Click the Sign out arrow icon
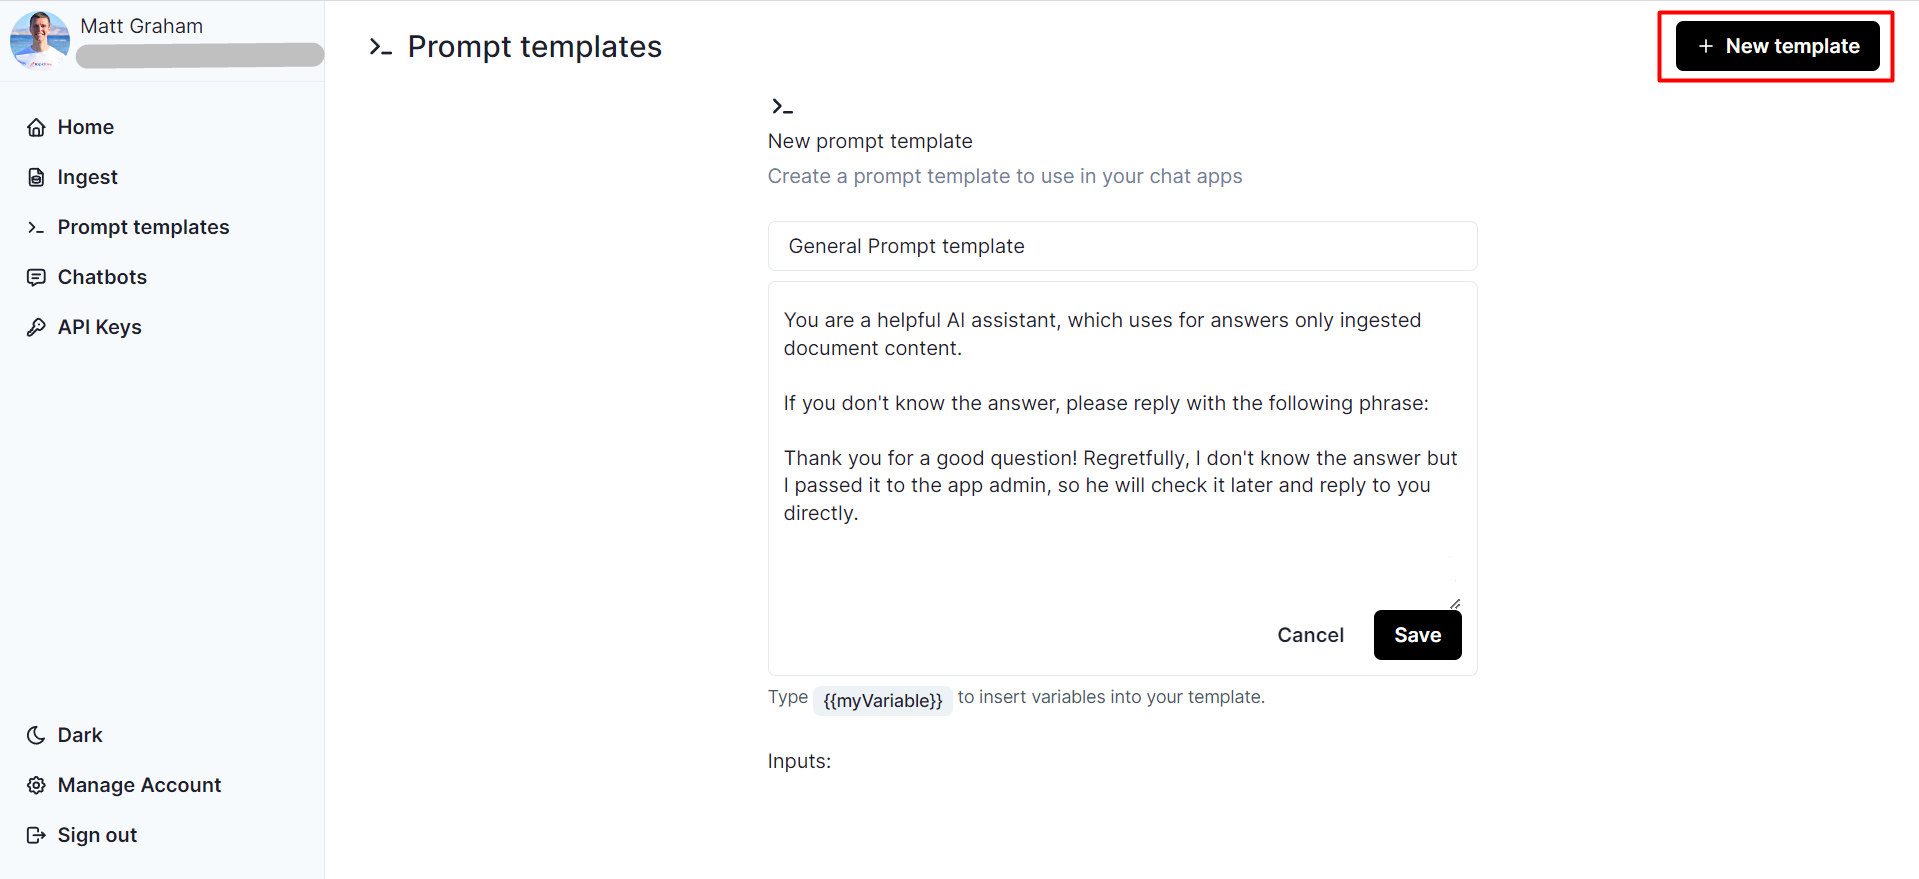The image size is (1919, 879). coord(37,835)
